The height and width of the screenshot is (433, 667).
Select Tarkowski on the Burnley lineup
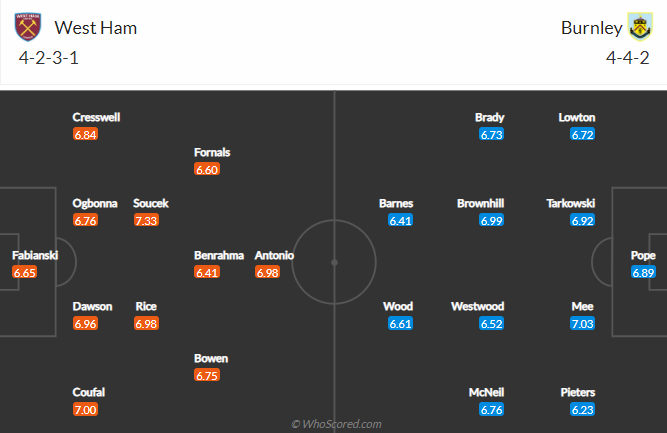click(570, 203)
